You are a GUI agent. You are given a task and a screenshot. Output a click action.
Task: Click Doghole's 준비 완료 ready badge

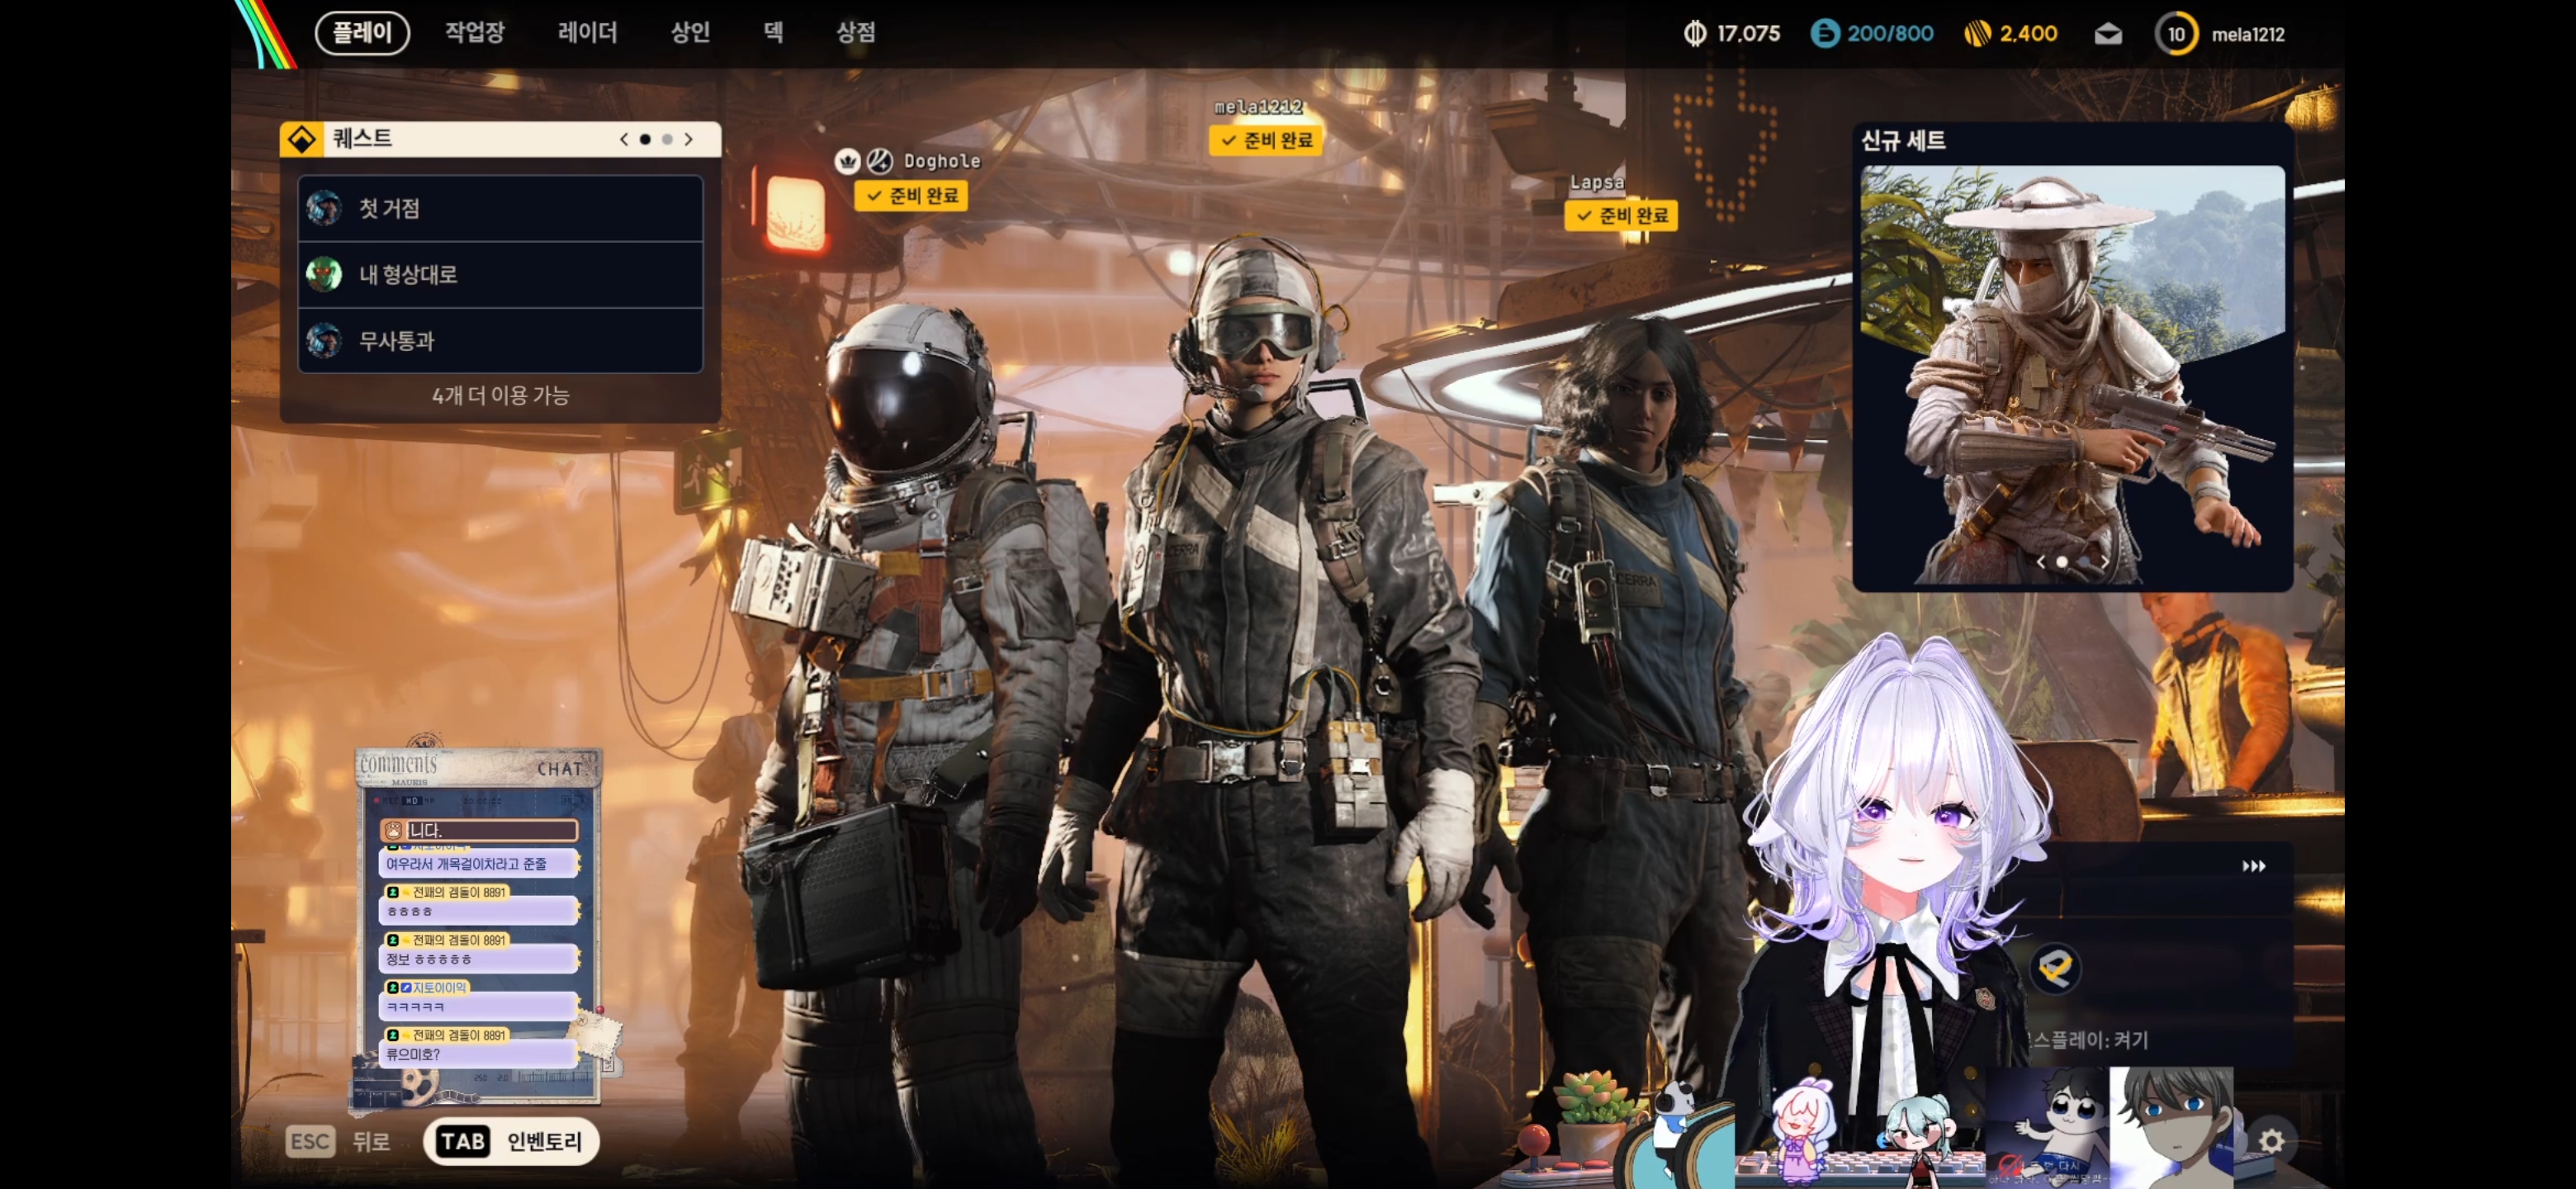(x=911, y=195)
